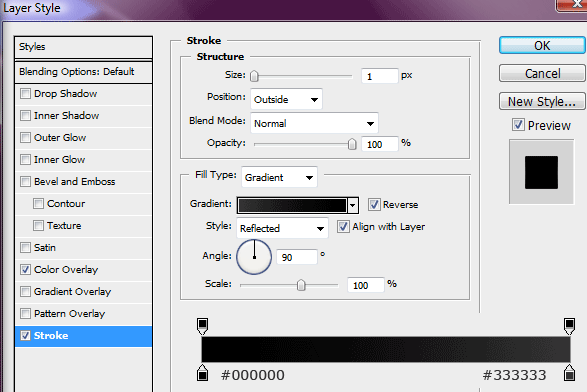Select the Pattern Overlay label

point(69,313)
